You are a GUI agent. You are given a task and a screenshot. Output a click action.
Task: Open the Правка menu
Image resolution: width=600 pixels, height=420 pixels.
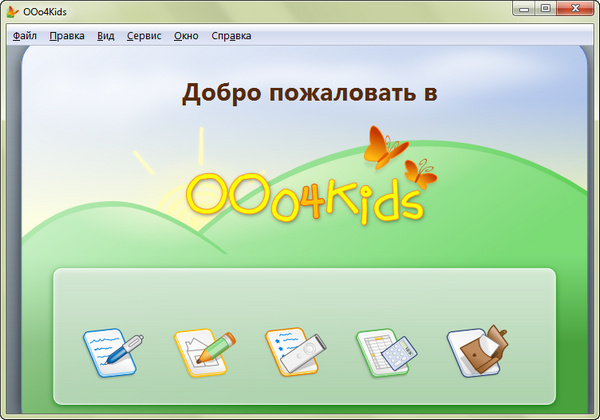click(67, 36)
